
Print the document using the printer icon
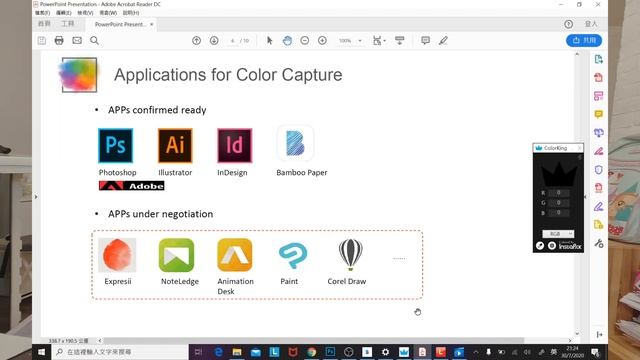59,40
